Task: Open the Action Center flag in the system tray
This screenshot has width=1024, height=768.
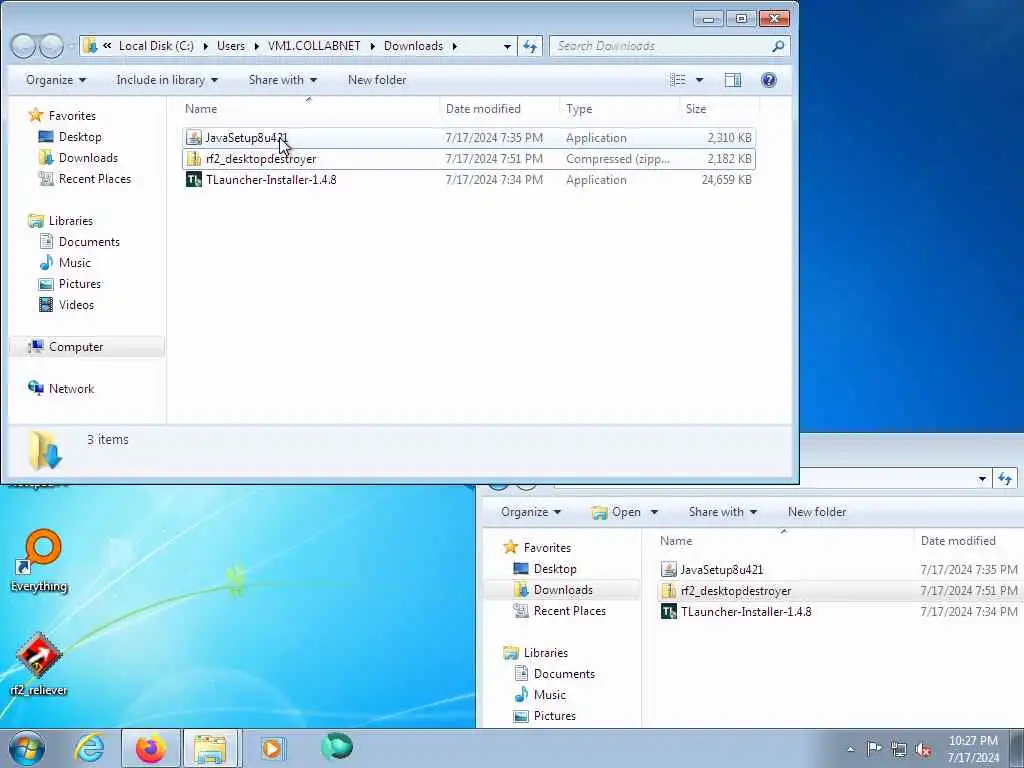Action: coord(874,748)
